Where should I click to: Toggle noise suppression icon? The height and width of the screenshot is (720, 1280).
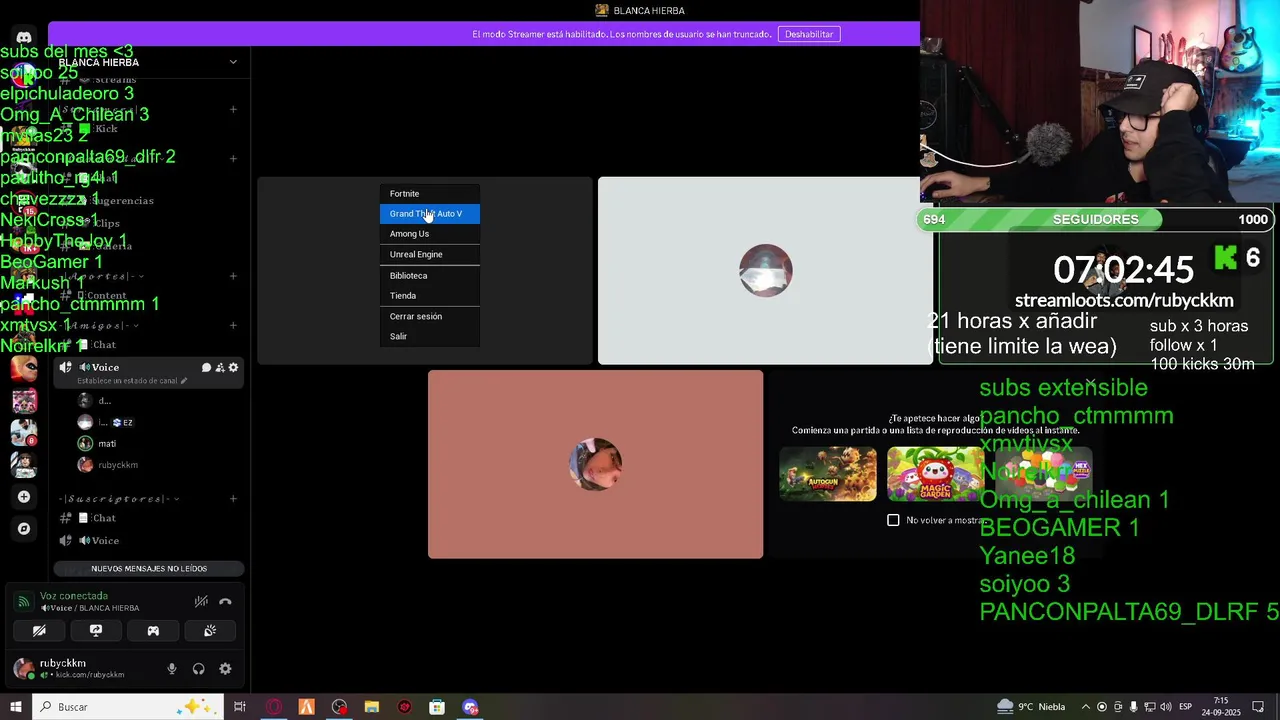pos(201,601)
